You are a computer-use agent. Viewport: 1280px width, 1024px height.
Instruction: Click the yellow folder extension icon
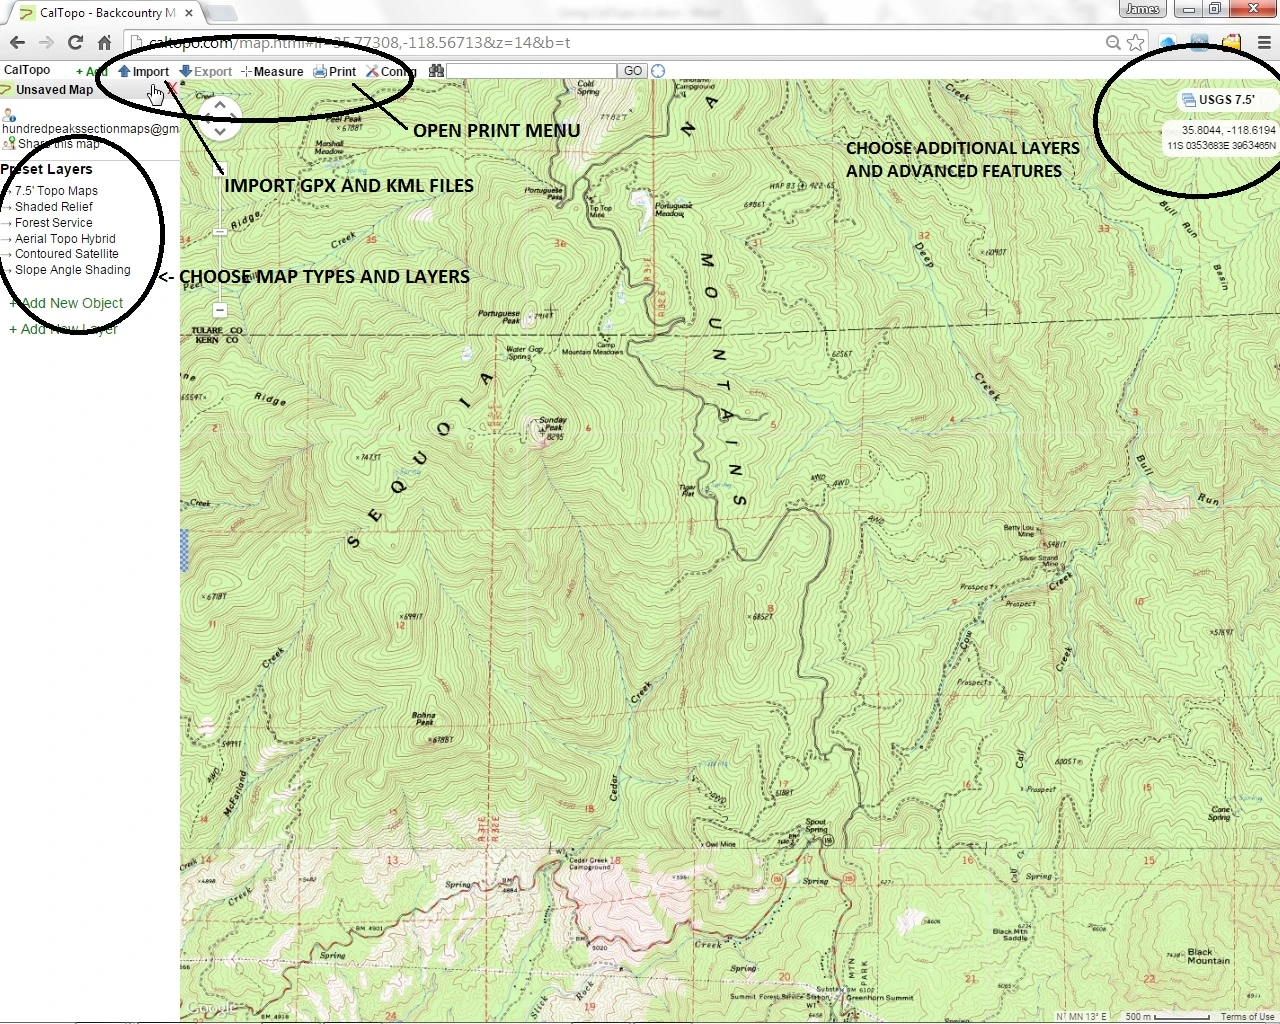click(1232, 43)
